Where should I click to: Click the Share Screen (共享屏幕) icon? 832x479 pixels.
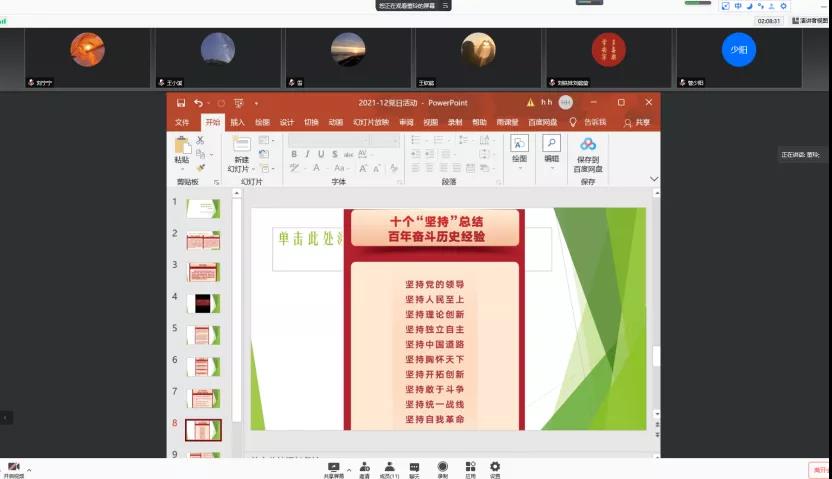click(x=334, y=466)
